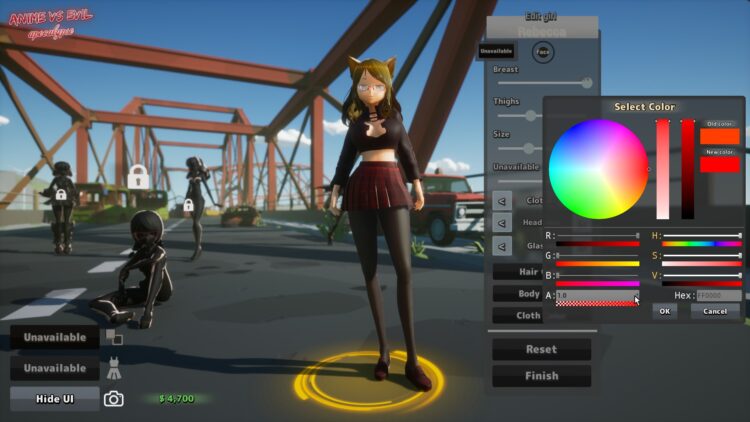Cancel the Select Color dialog

click(x=715, y=311)
